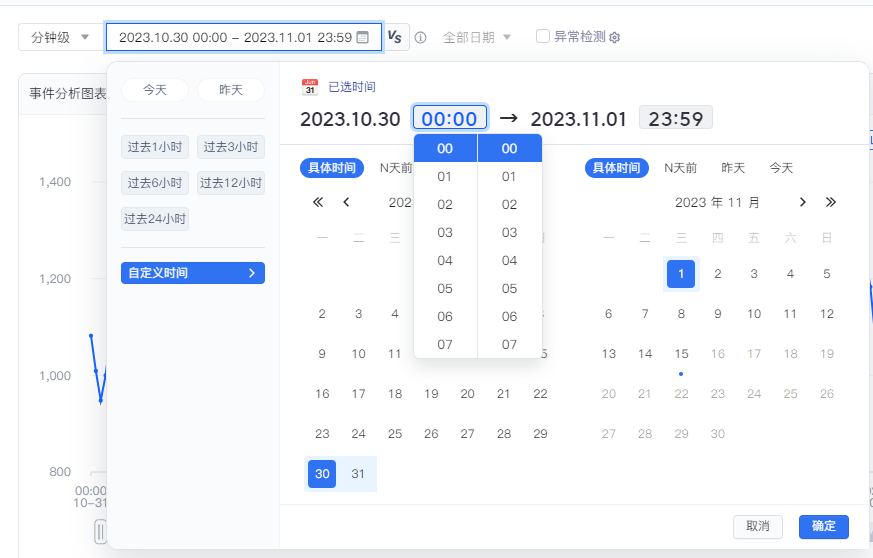Go to previous month with left arrow

click(346, 202)
